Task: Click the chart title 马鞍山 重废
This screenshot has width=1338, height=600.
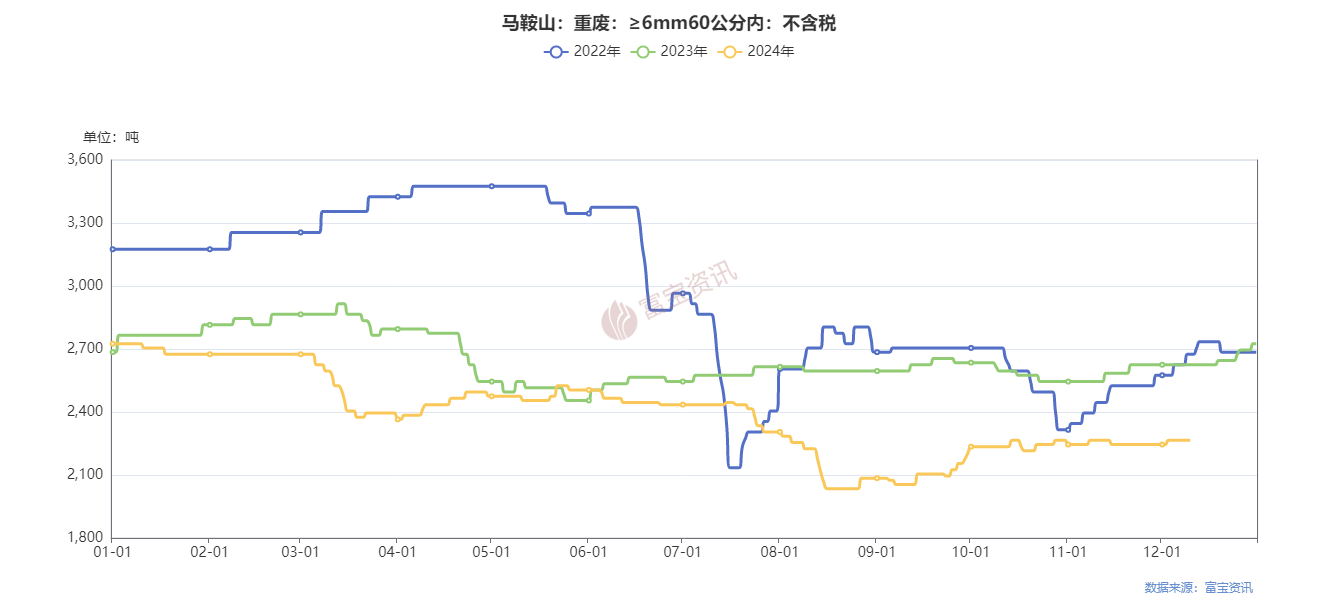Action: point(668,22)
